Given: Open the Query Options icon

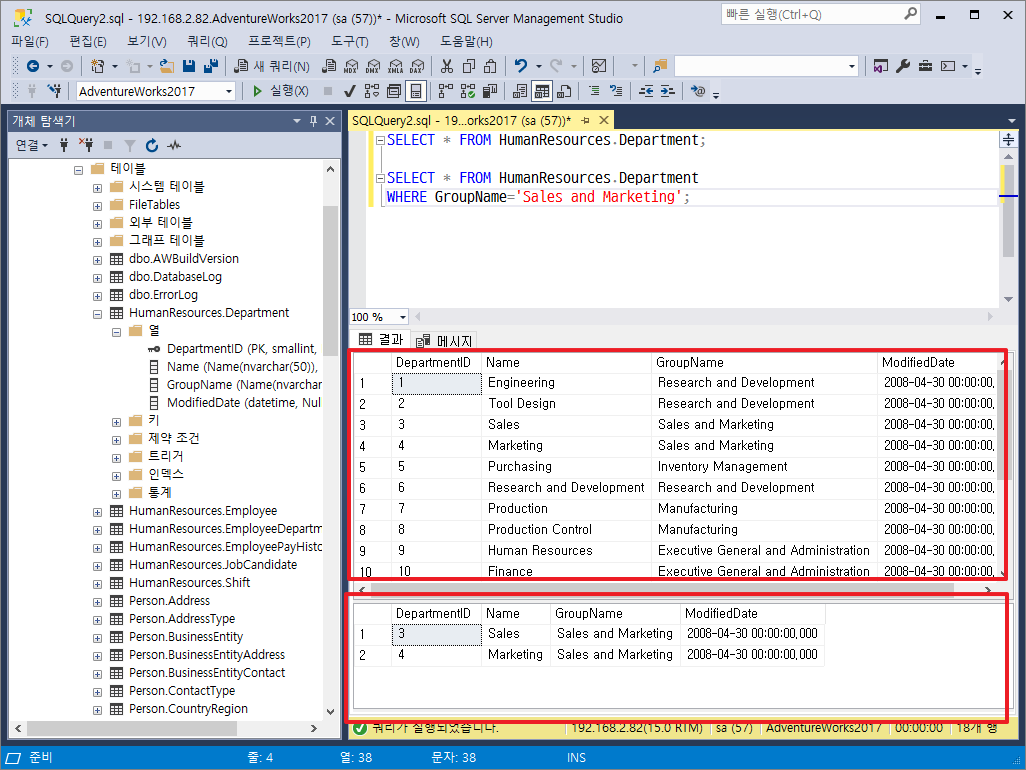Looking at the screenshot, I should point(394,91).
